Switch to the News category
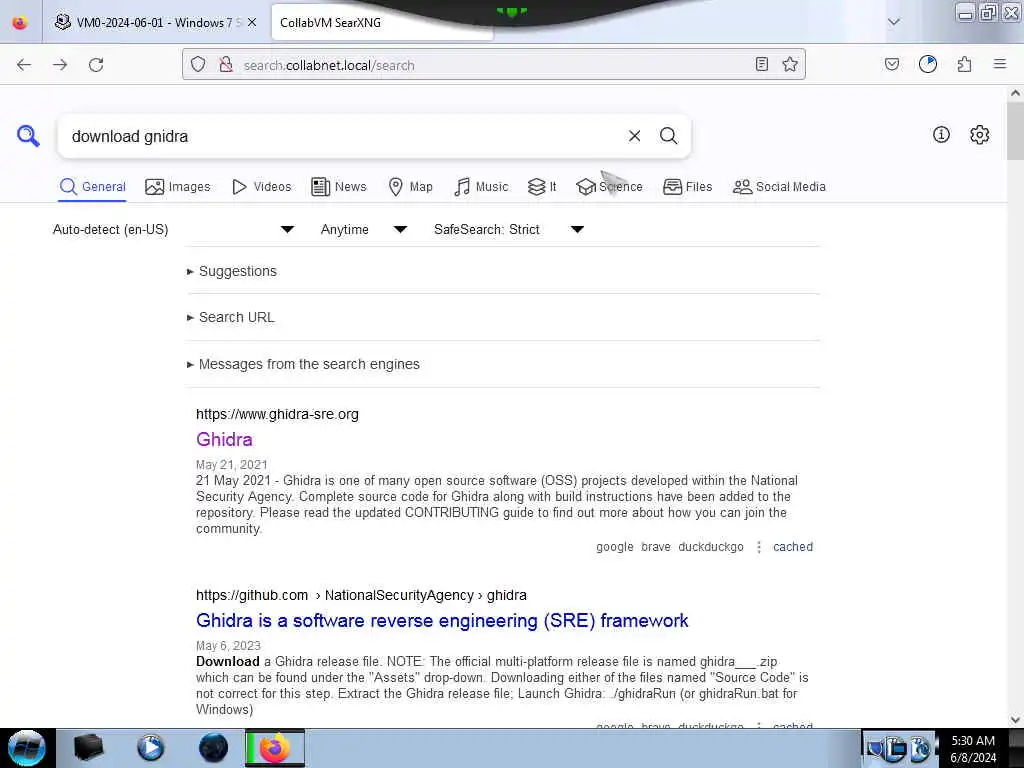The width and height of the screenshot is (1024, 768). tap(338, 187)
